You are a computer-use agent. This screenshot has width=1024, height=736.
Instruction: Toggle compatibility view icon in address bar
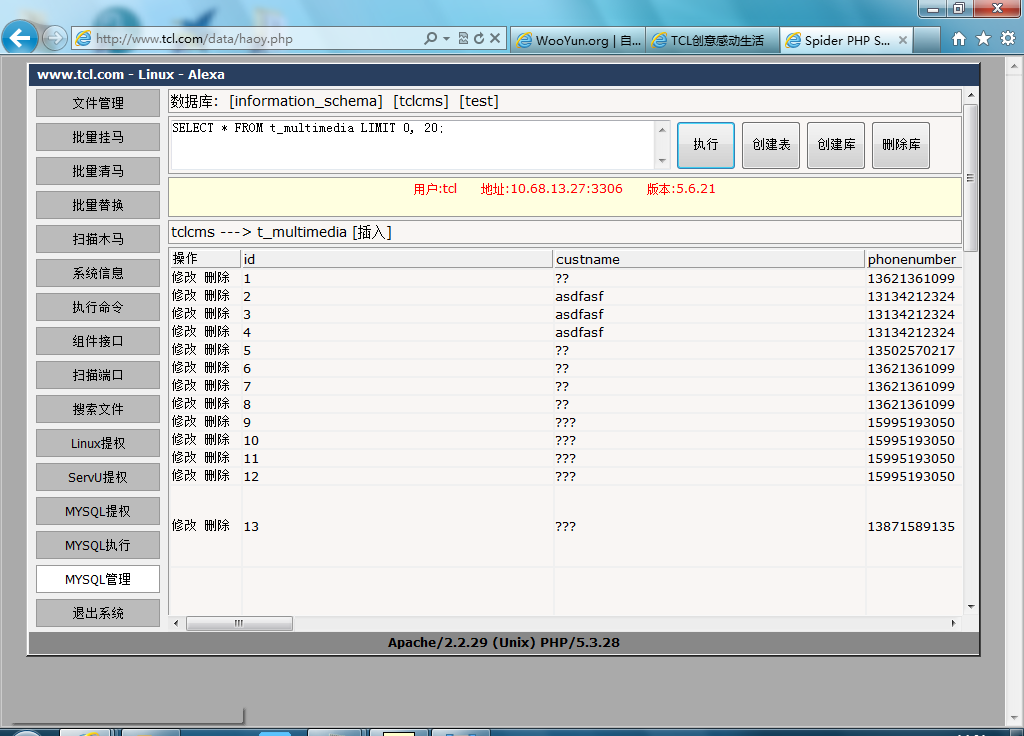463,39
